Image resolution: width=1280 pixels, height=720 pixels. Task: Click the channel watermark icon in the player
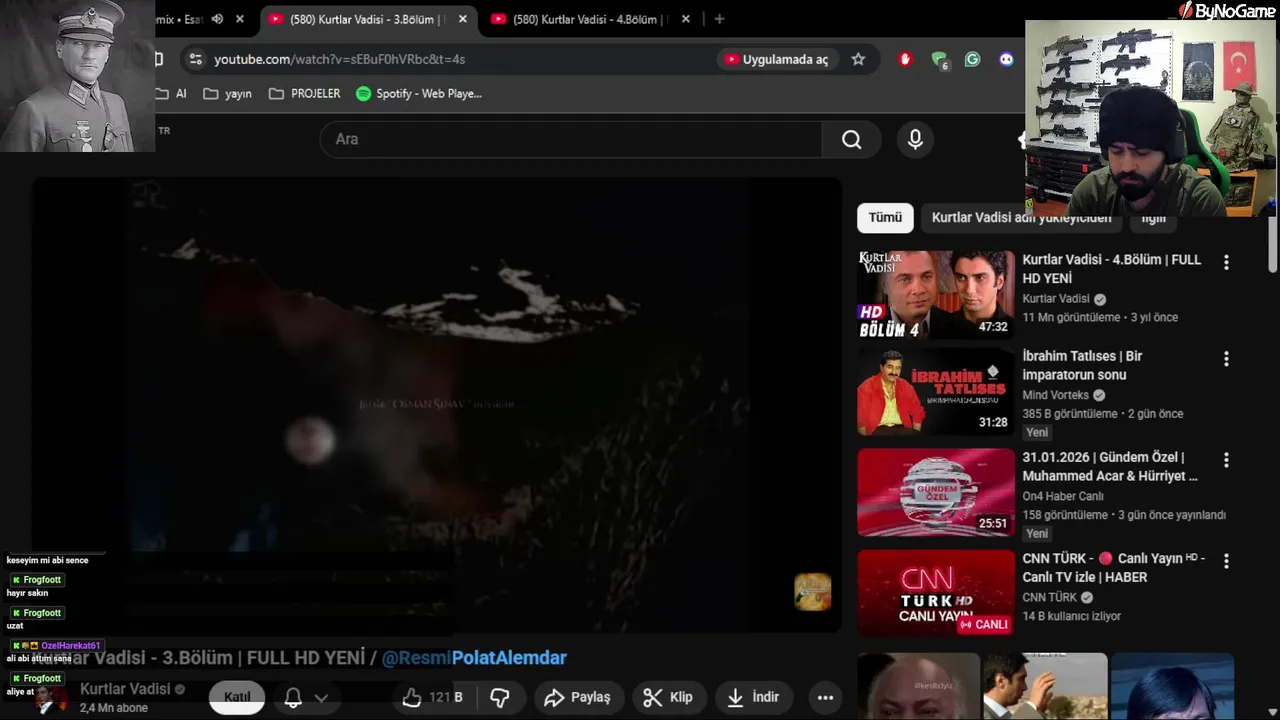[812, 592]
